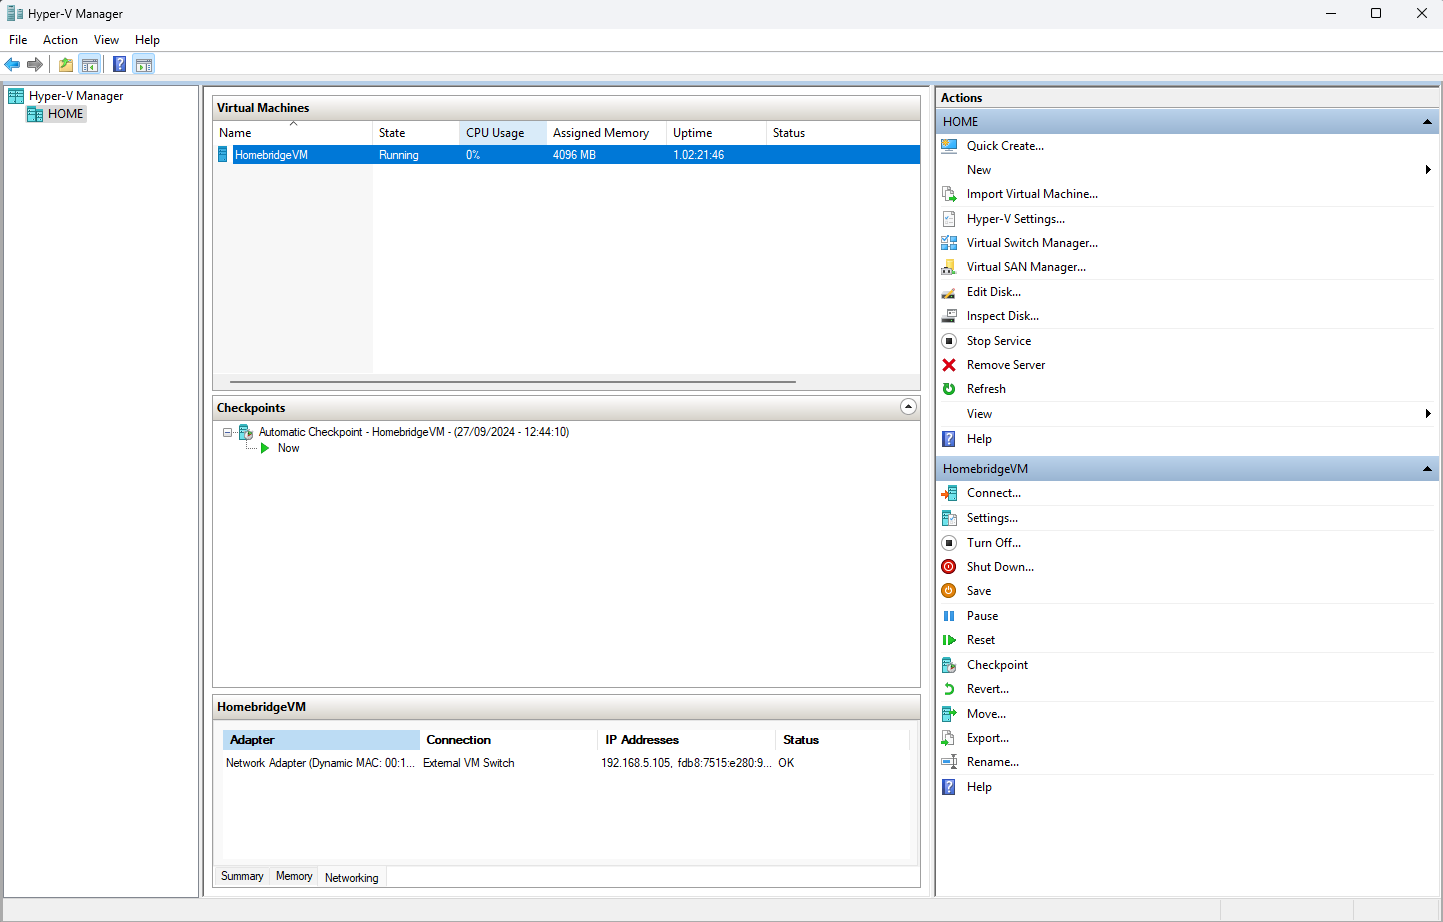Click Help under HOME actions
1443x922 pixels.
coord(979,439)
